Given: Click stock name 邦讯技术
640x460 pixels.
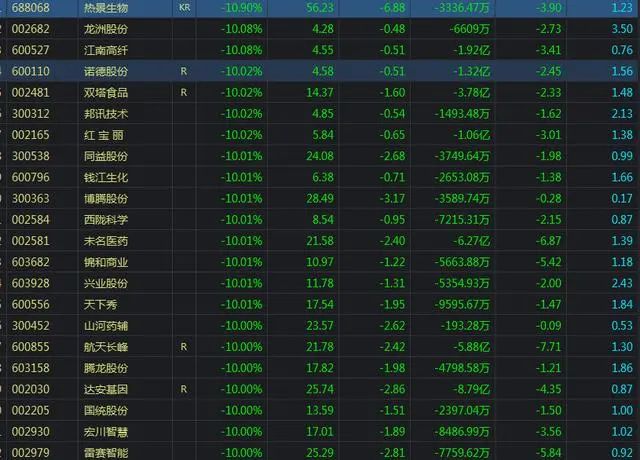Looking at the screenshot, I should 106,114.
